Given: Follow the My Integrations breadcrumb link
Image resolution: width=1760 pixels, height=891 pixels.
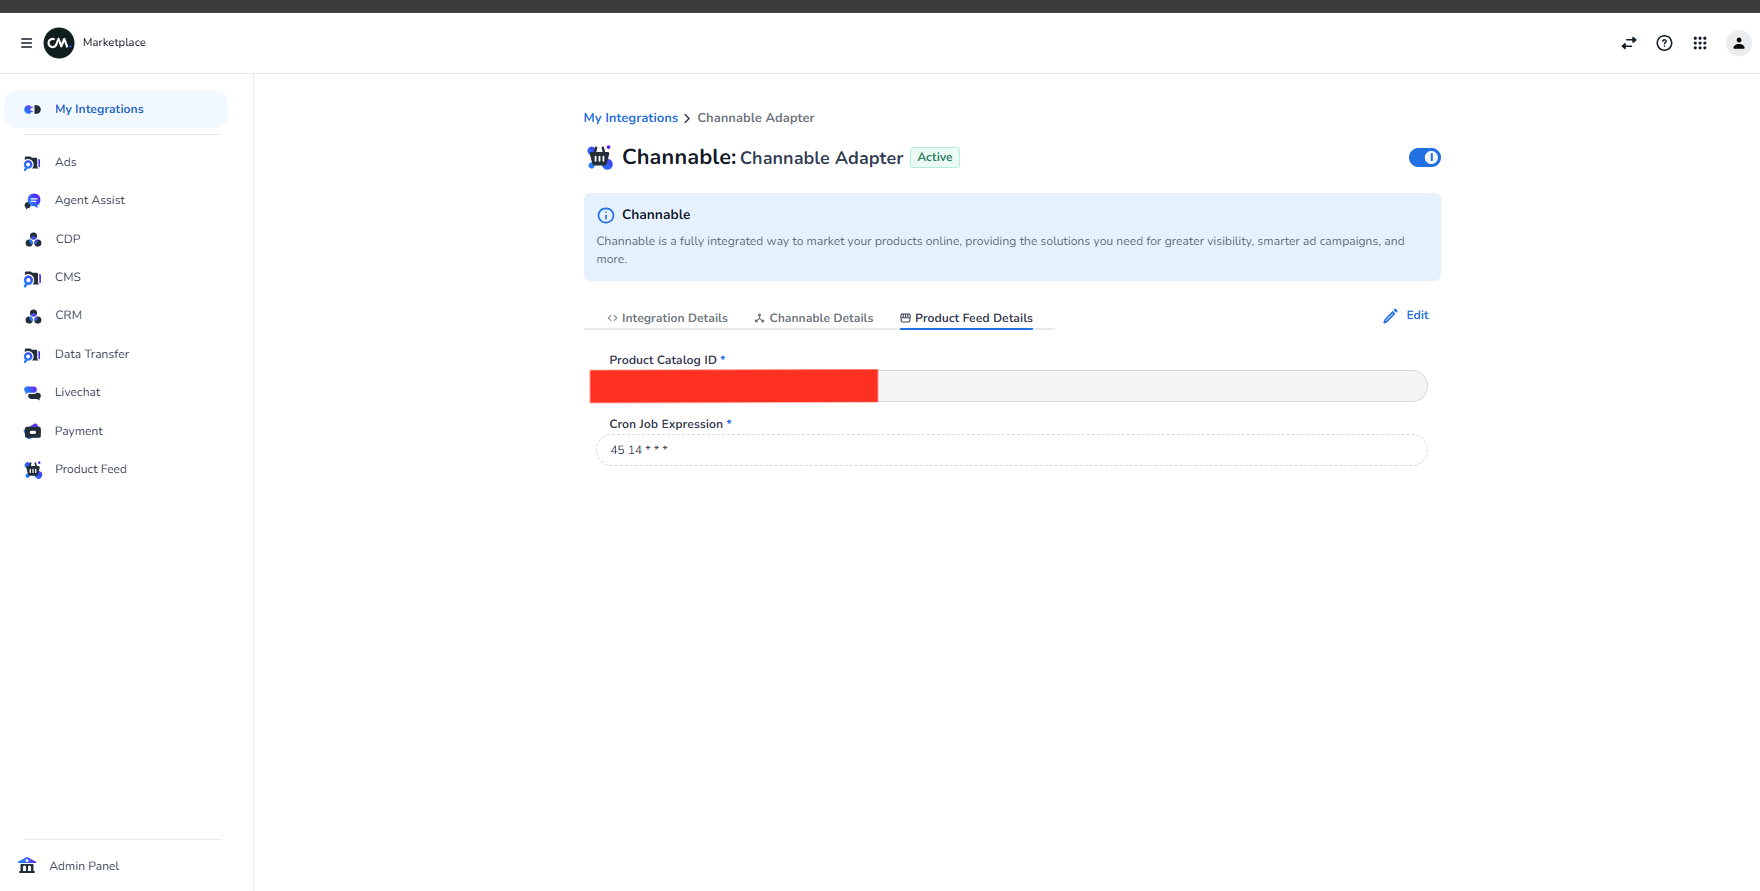Looking at the screenshot, I should (631, 118).
